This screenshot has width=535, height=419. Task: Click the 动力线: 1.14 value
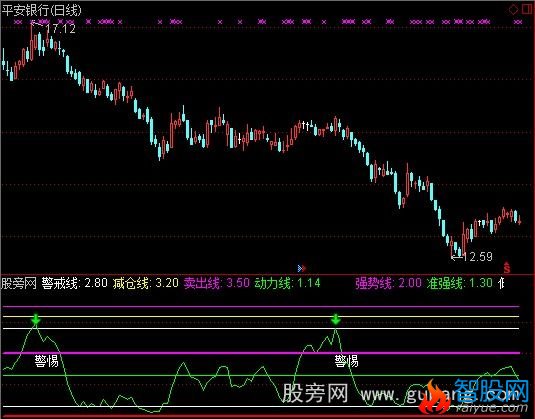coord(287,283)
